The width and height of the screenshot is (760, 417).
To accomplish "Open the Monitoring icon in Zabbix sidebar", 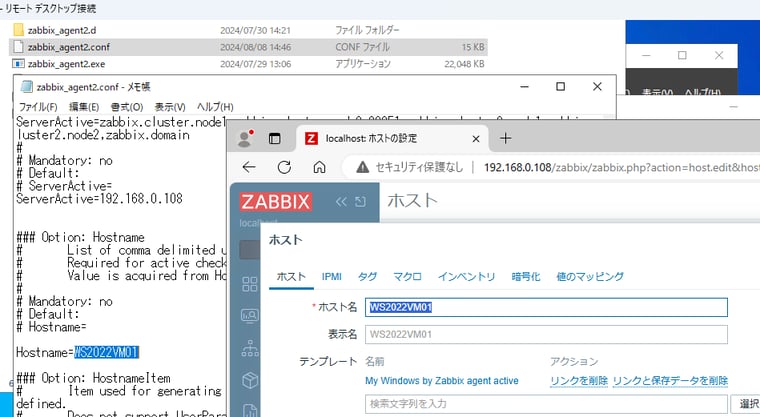I will [250, 316].
